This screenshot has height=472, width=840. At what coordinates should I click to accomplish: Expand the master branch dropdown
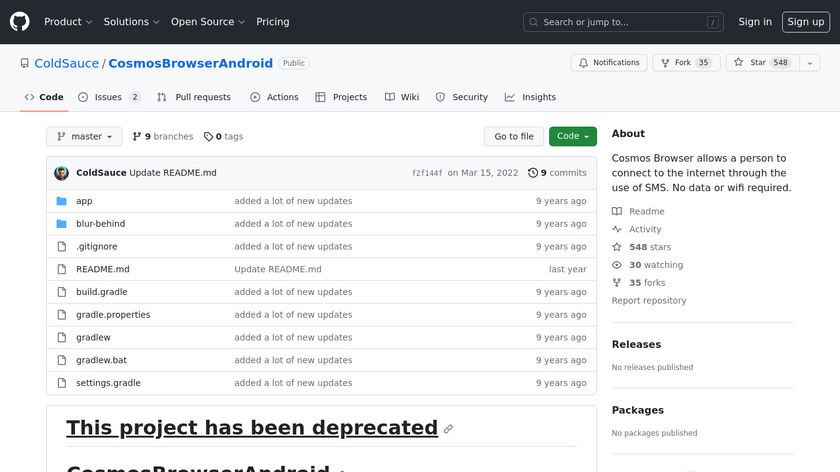[x=84, y=137]
